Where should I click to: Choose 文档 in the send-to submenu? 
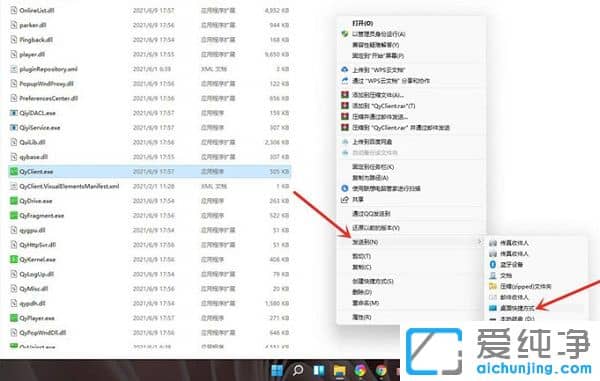[506, 275]
